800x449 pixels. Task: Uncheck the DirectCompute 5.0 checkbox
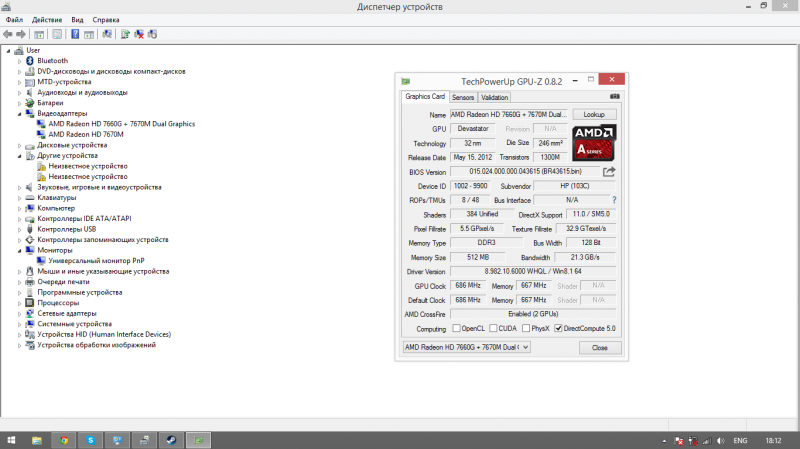click(x=558, y=328)
